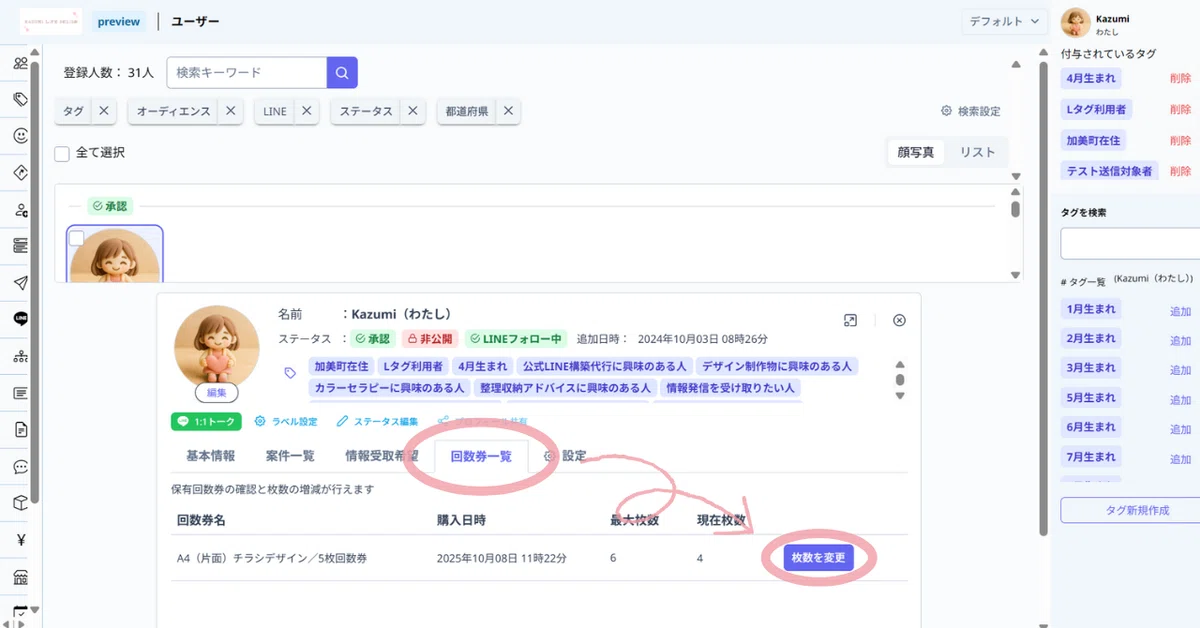
Task: Open the smiley face icon in sidebar
Action: coord(20,135)
